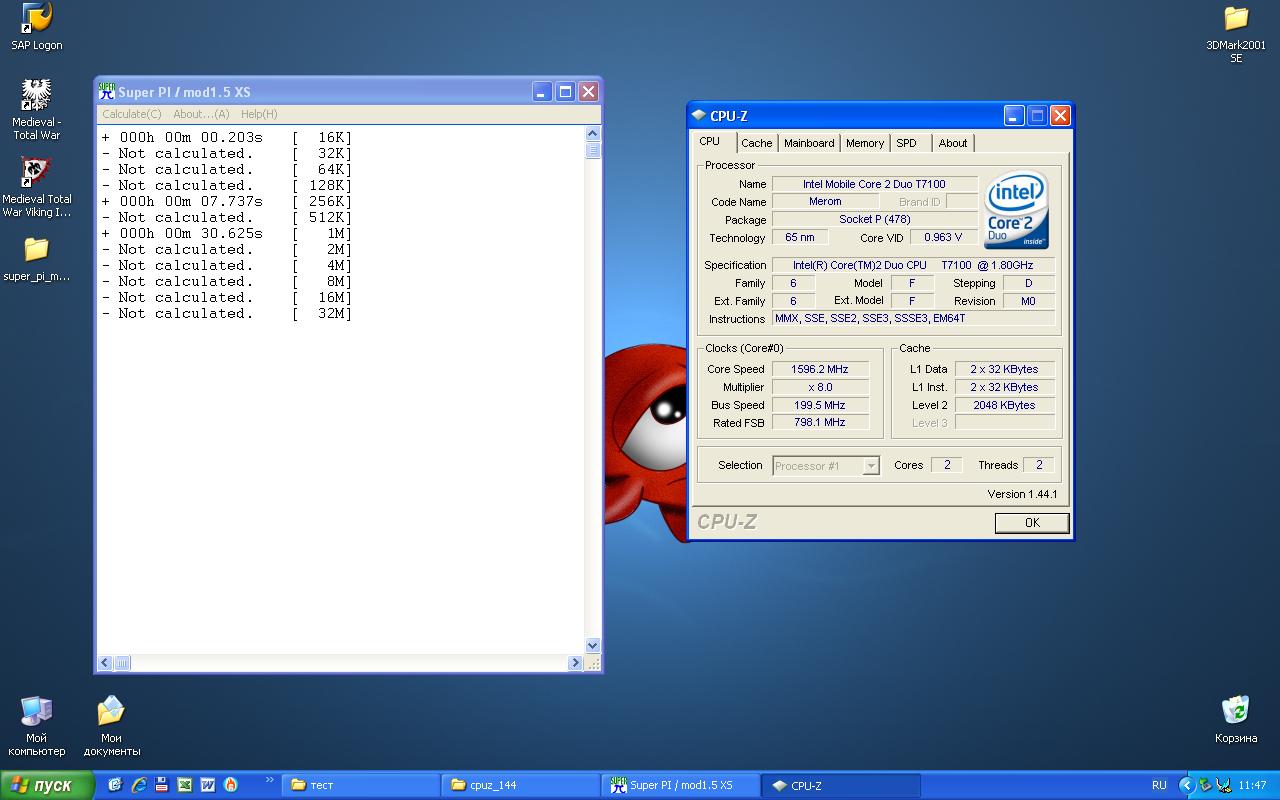Click the Core Speed 1596.2 MHz field

coord(820,369)
